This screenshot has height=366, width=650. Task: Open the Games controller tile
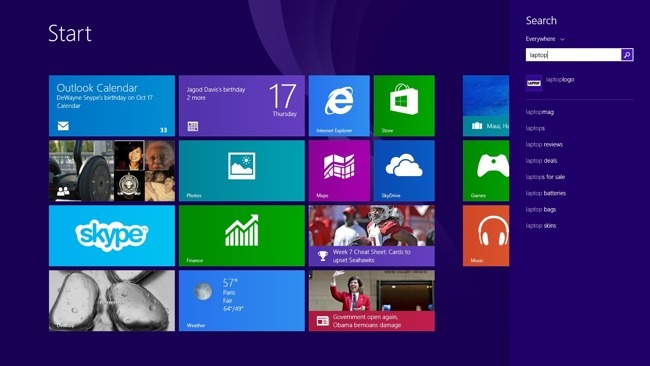(486, 171)
